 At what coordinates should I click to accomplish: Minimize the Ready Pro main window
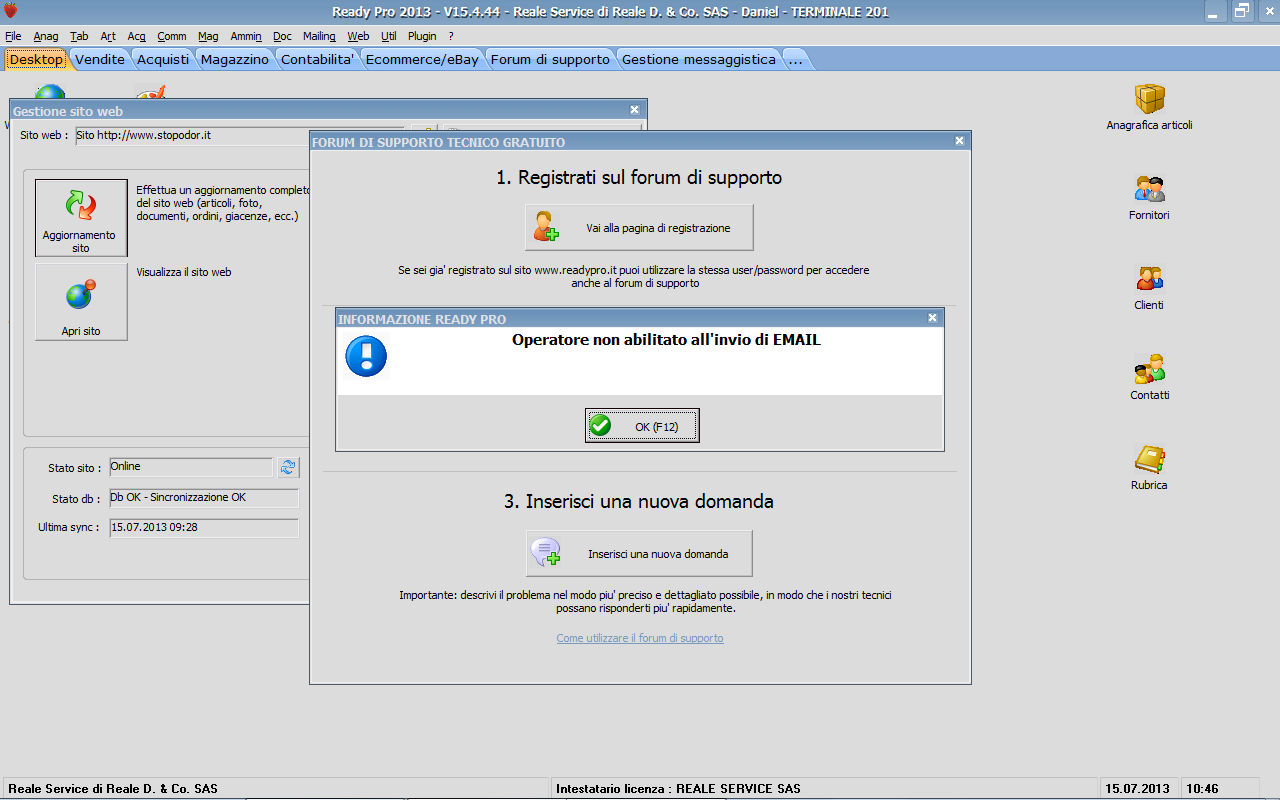click(1215, 11)
